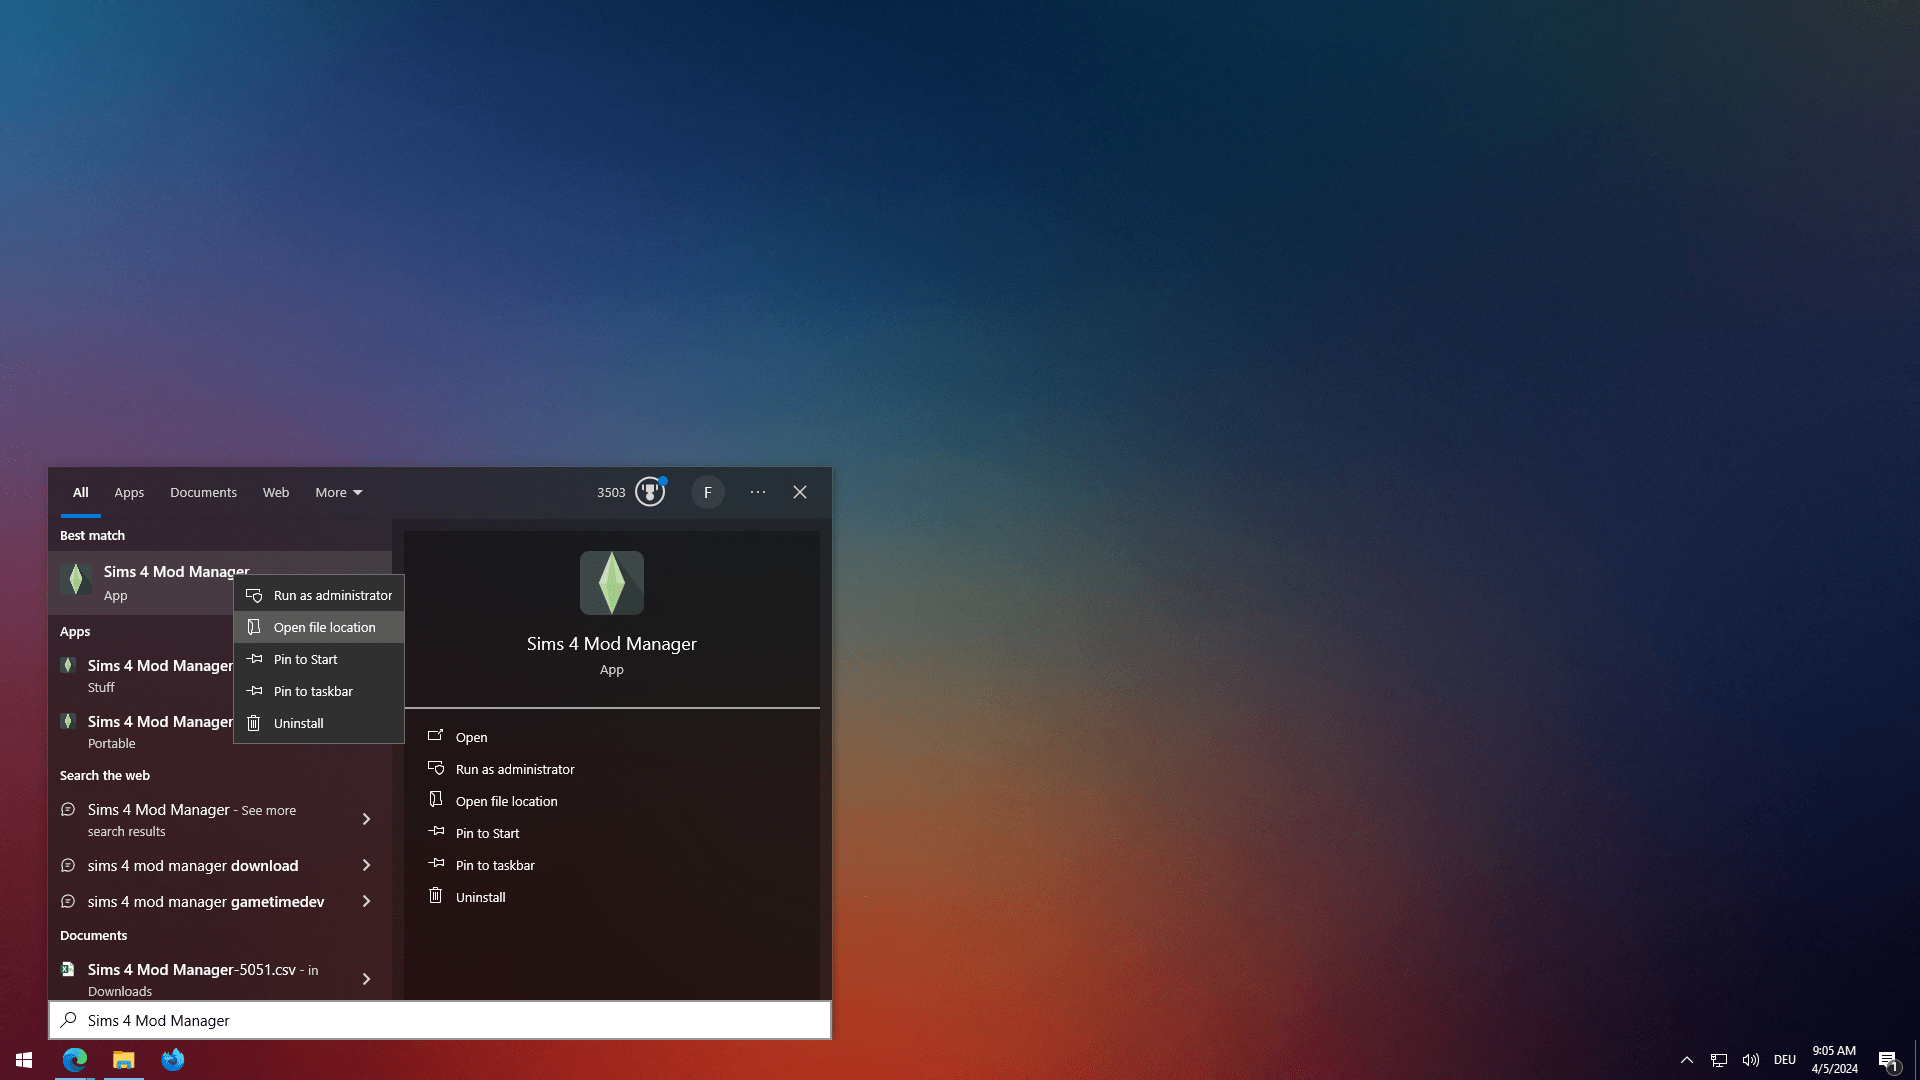The height and width of the screenshot is (1080, 1920).
Task: Open 'sims 4 mod manager download' suggestion
Action: (195, 865)
